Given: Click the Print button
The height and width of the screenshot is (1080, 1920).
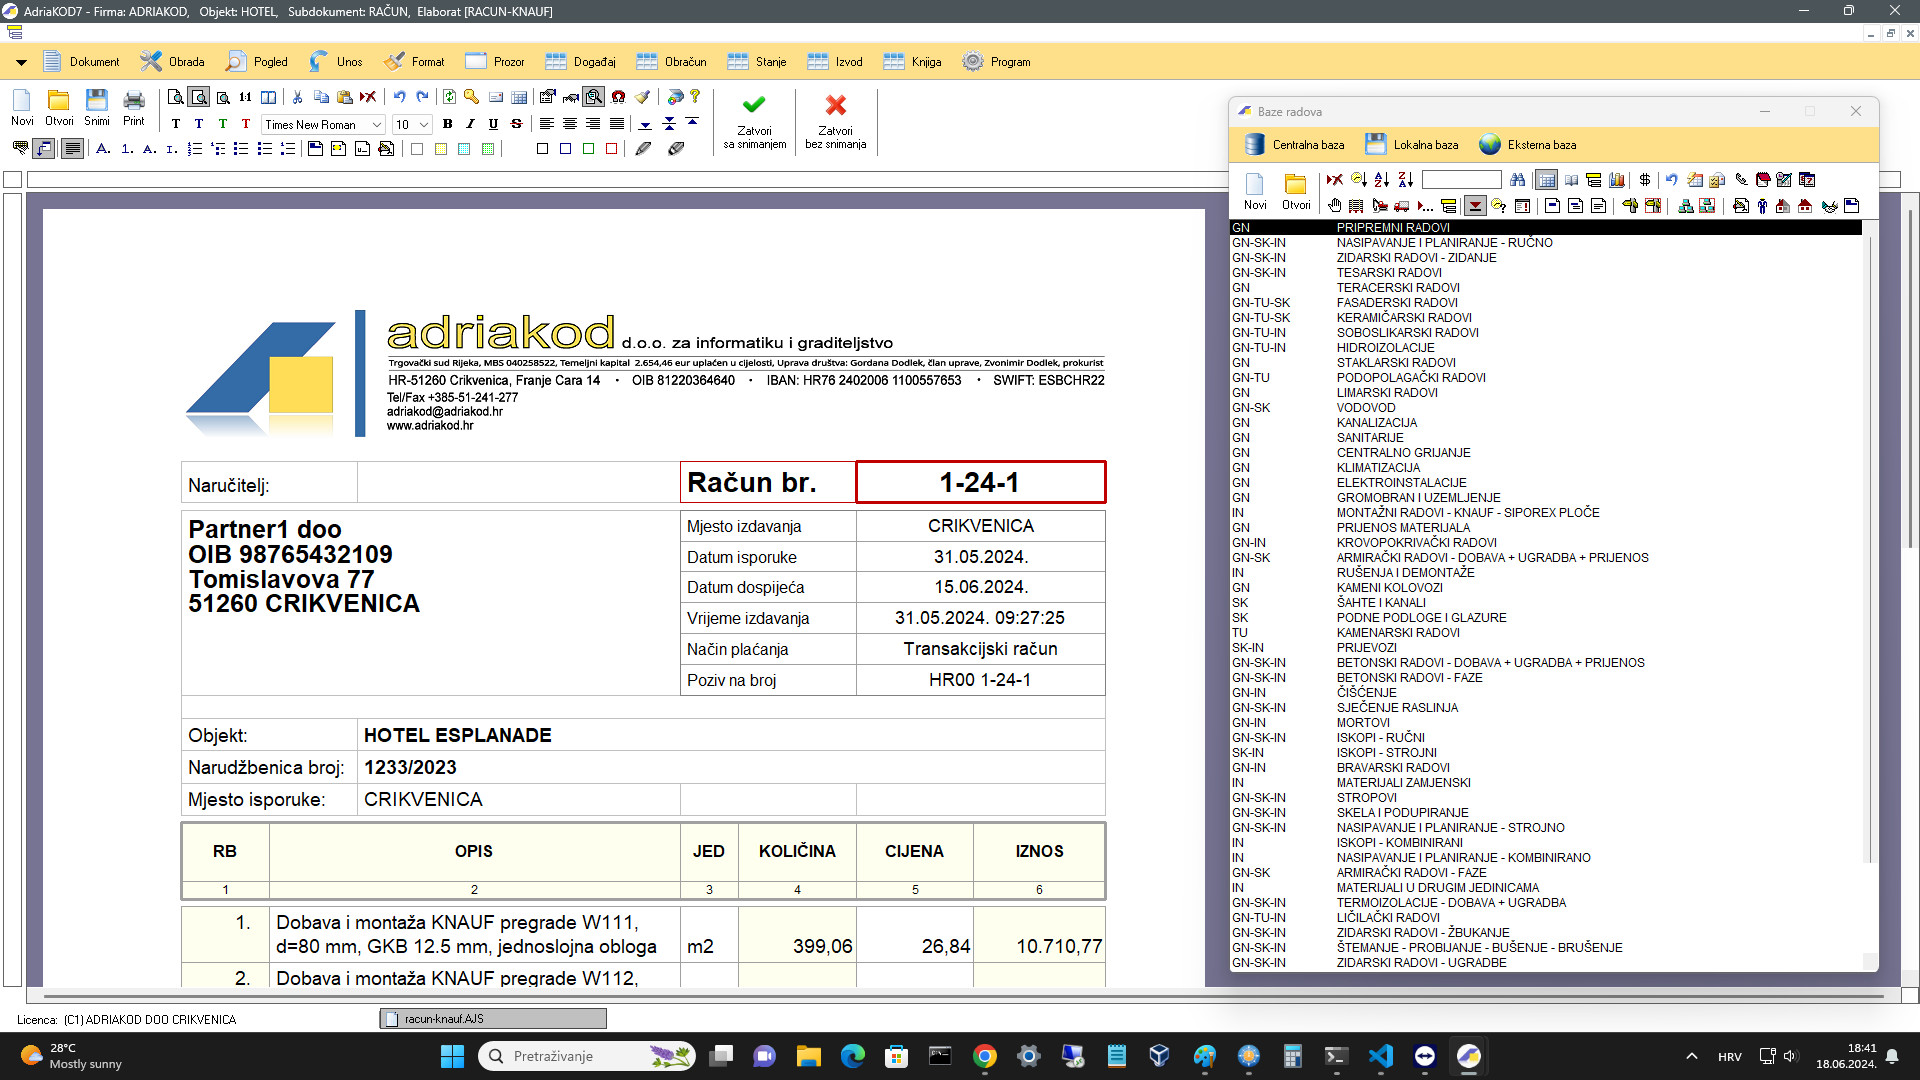Looking at the screenshot, I should click(134, 108).
